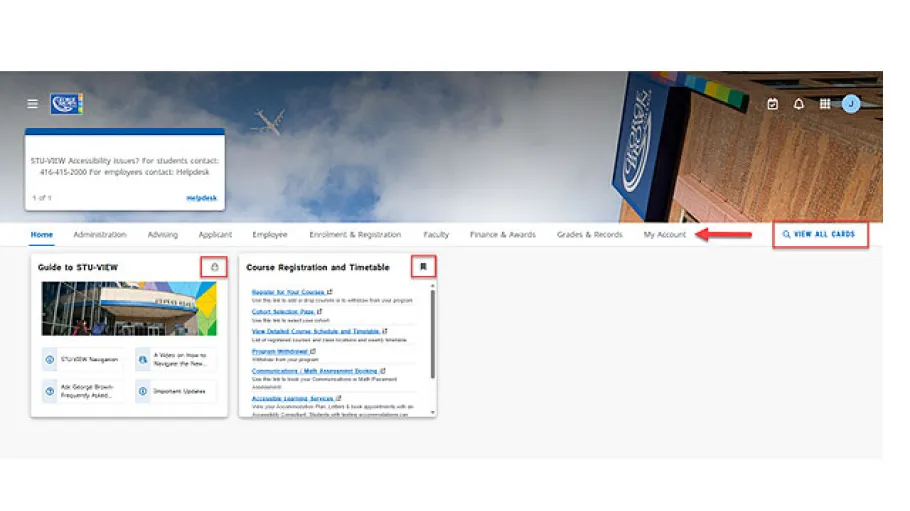Click icon beside STU-VIEW Navigation tile
910x511 pixels.
(x=50, y=360)
